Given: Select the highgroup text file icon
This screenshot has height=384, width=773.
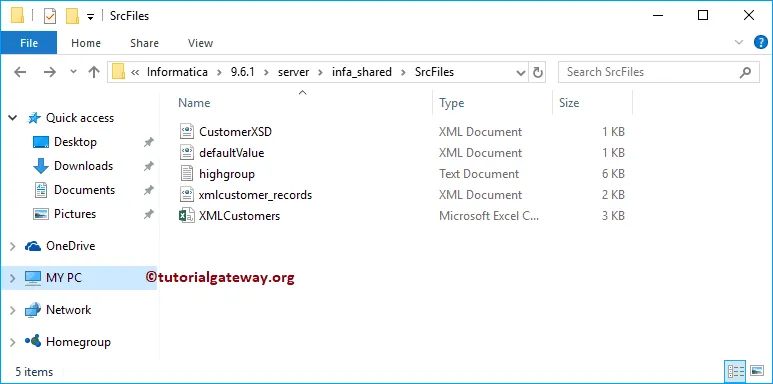Looking at the screenshot, I should pos(187,174).
